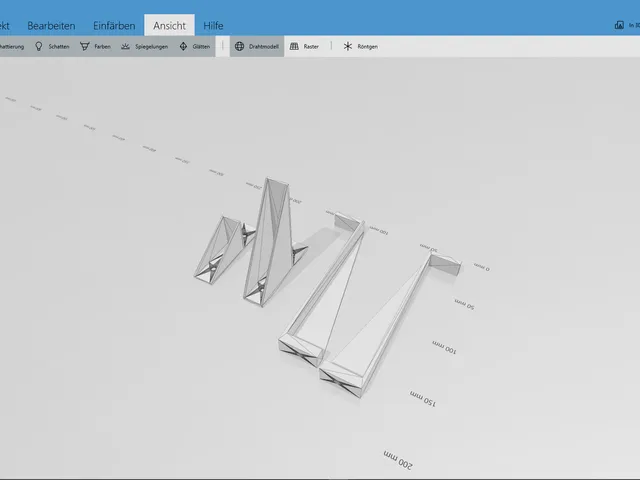The height and width of the screenshot is (480, 640).
Task: Toggle the Glätten smoothing option
Action: (194, 46)
